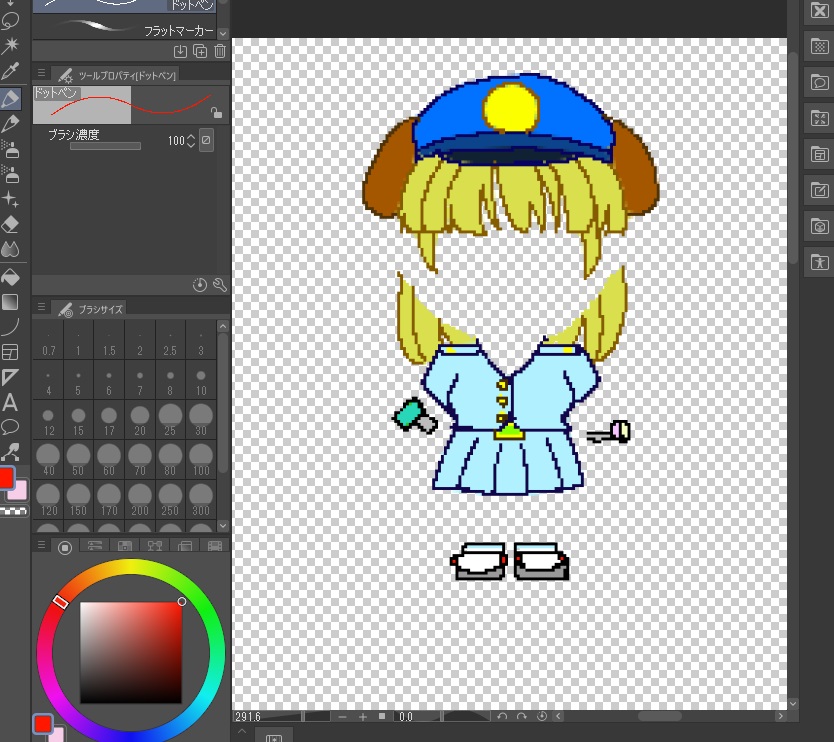Click the import sub tool material icon
This screenshot has width=834, height=742.
pyautogui.click(x=180, y=51)
